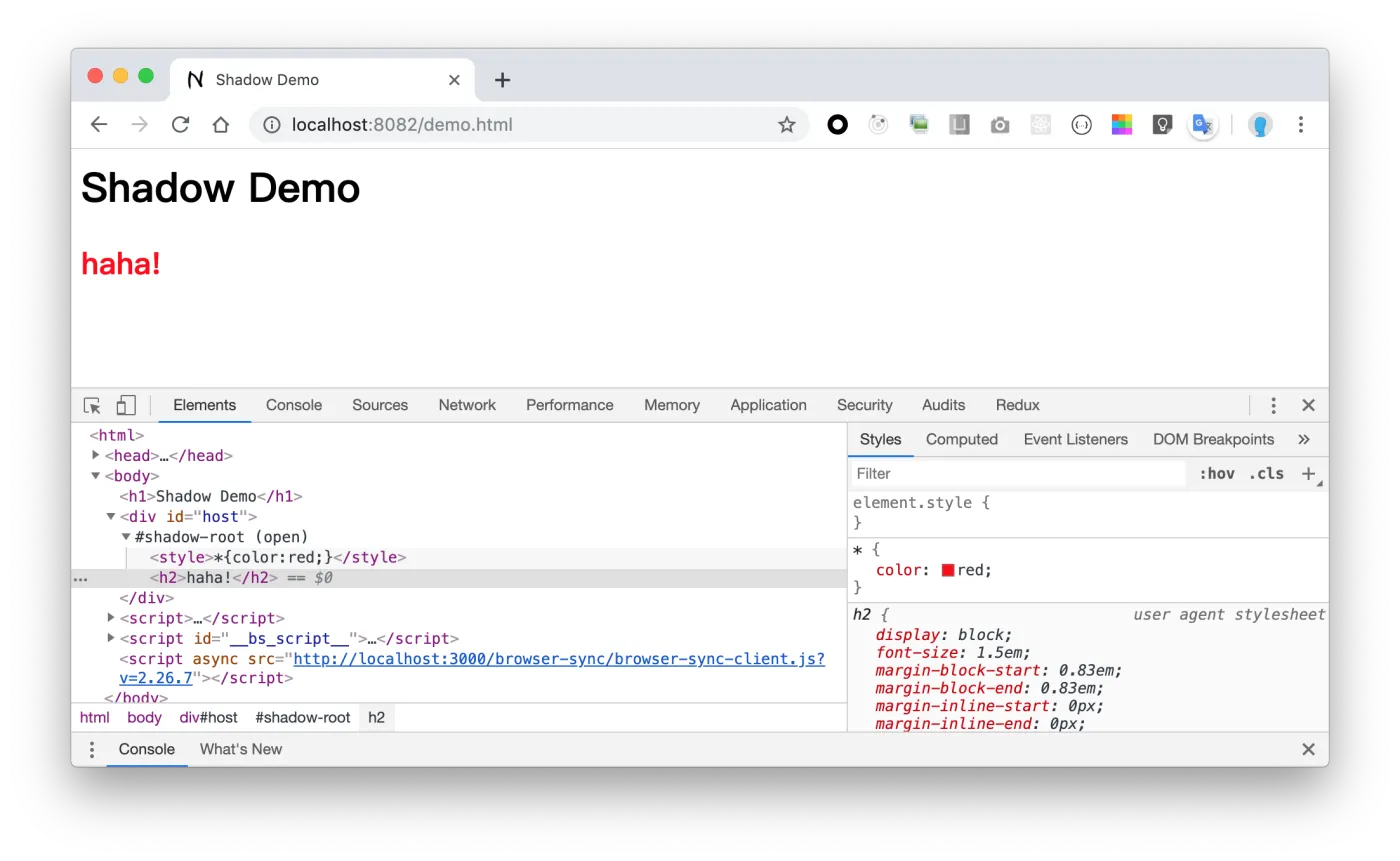Screen dimensions: 1400x861
Task: Switch to the Console DevTools tab
Action: (294, 405)
